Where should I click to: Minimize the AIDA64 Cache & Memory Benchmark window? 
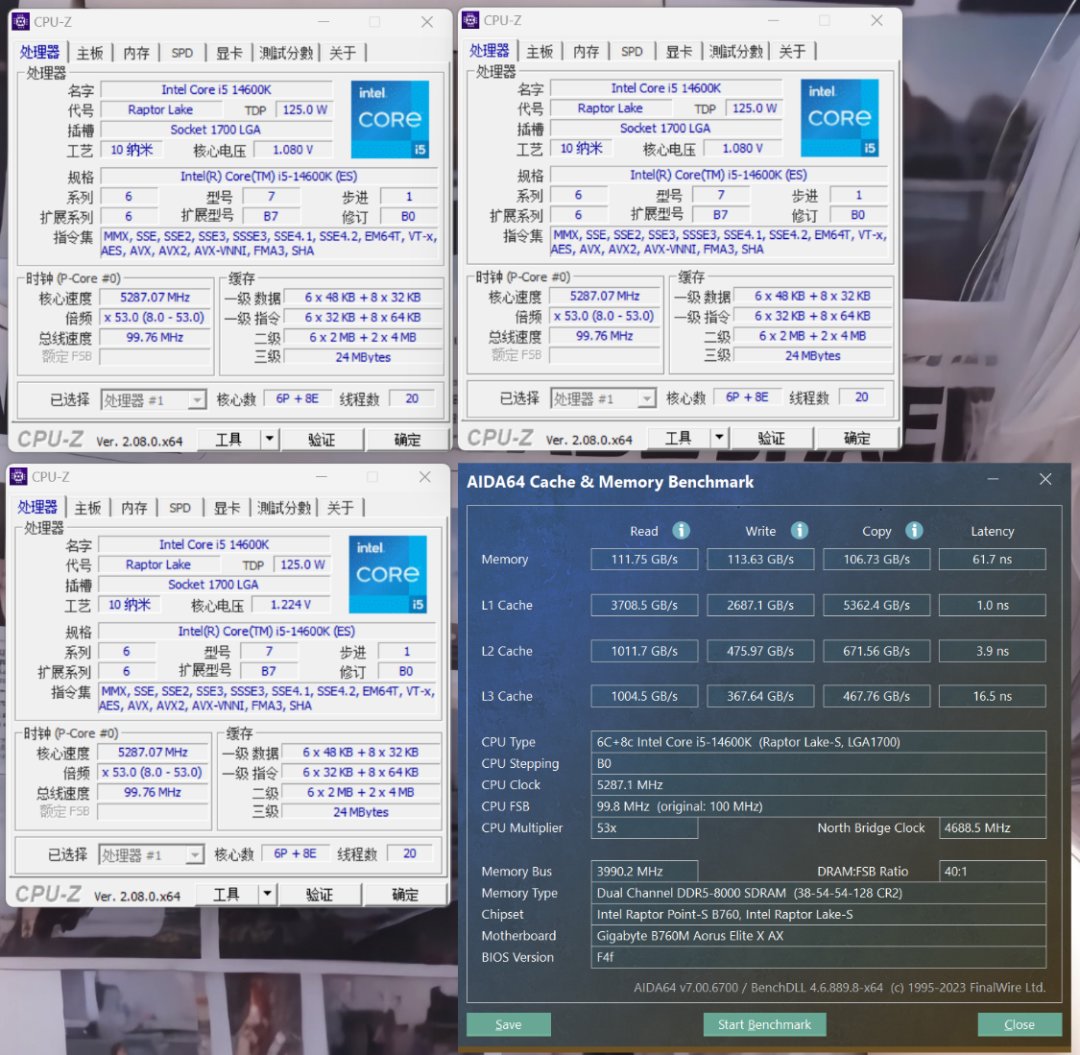pyautogui.click(x=993, y=479)
